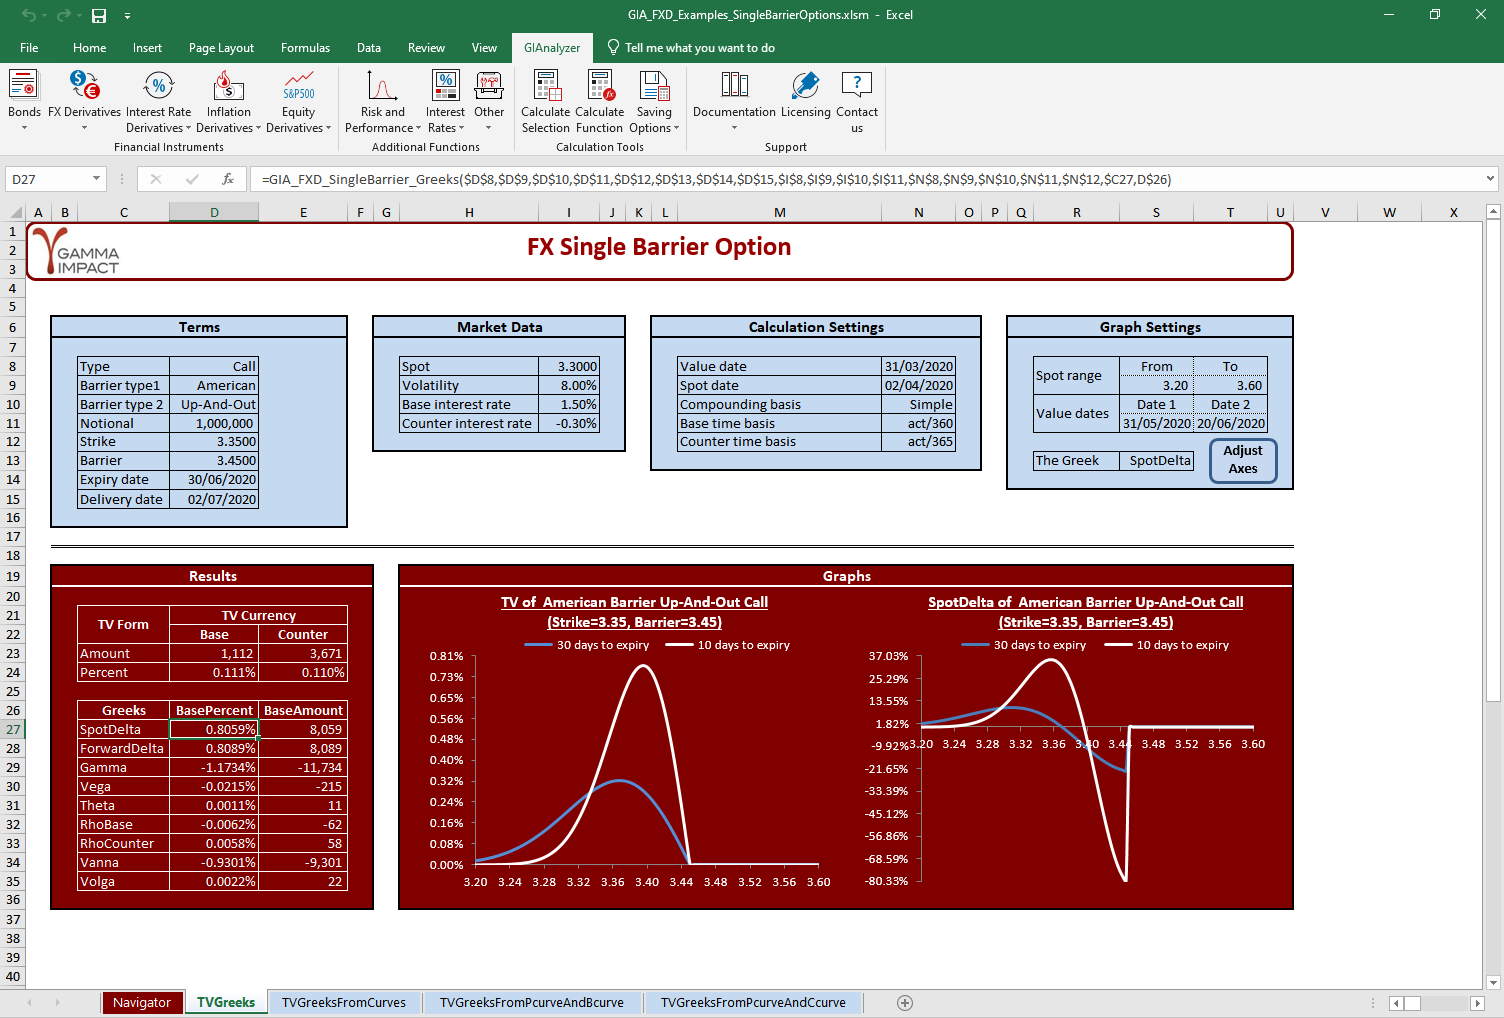Switch to the Insert ribbon tab
1504x1018 pixels.
pos(147,47)
